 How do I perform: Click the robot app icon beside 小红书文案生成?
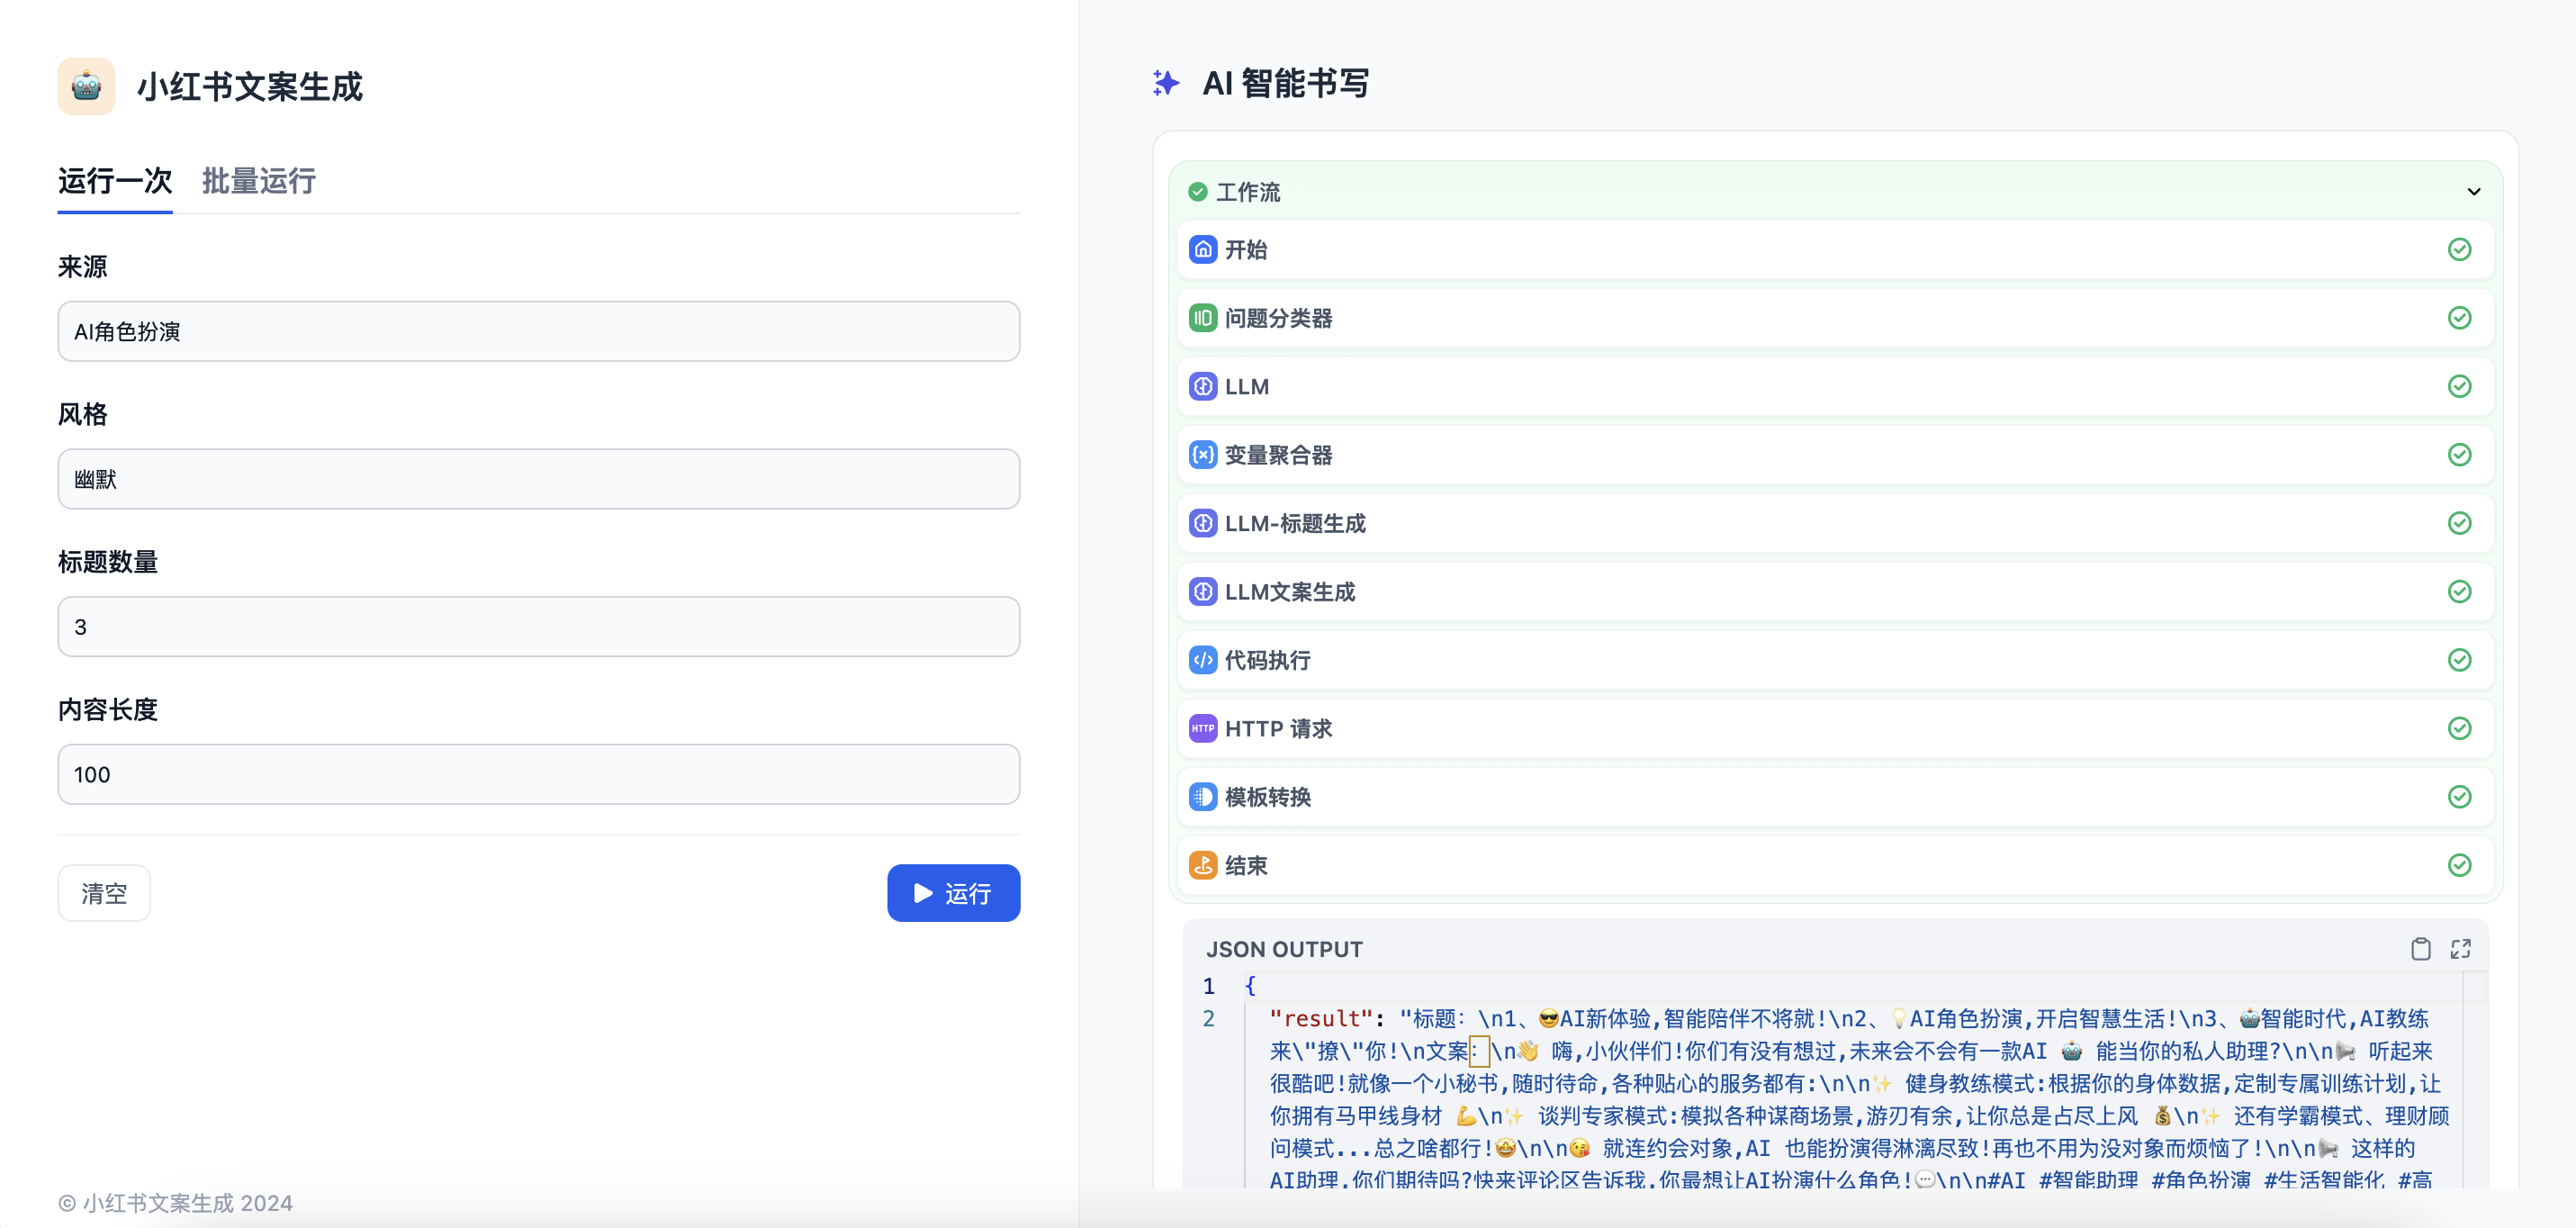point(86,86)
